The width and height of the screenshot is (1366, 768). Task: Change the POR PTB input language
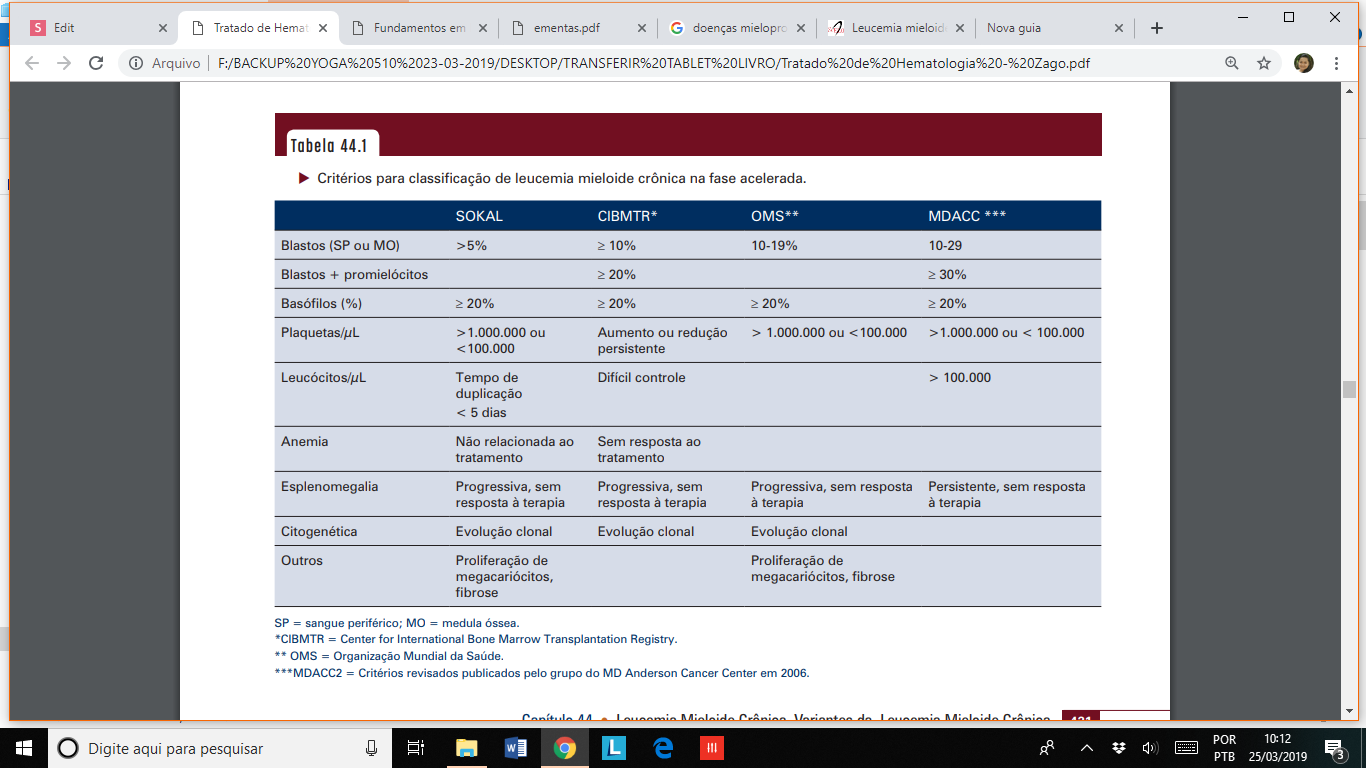[1224, 748]
